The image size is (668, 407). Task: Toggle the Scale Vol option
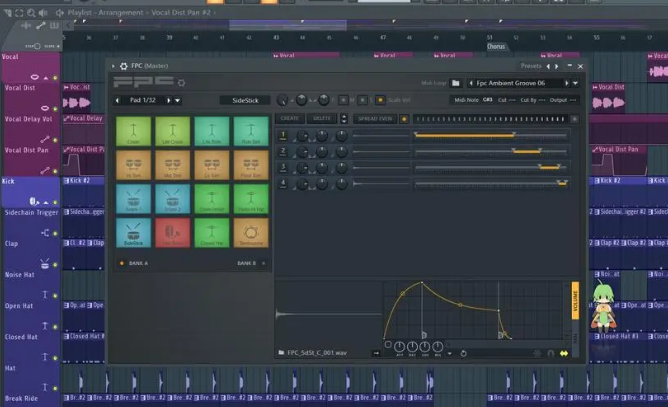(380, 100)
